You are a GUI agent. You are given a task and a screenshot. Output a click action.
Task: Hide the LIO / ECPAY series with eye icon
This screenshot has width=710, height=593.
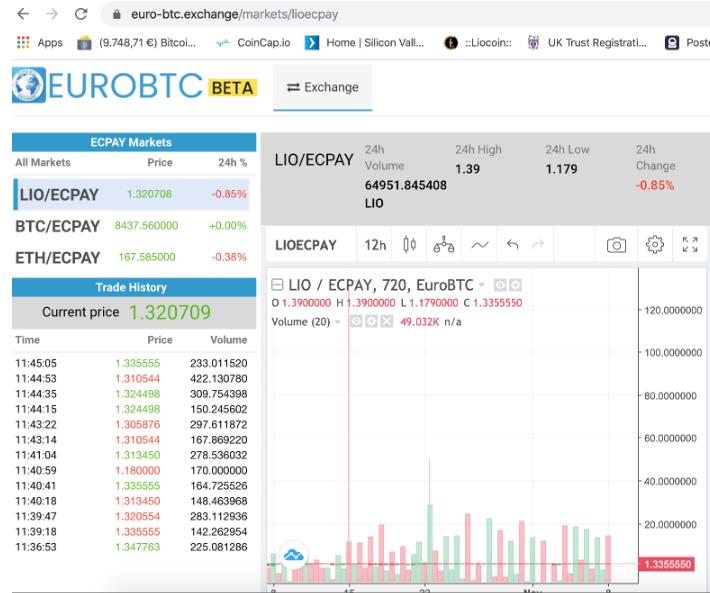click(500, 285)
